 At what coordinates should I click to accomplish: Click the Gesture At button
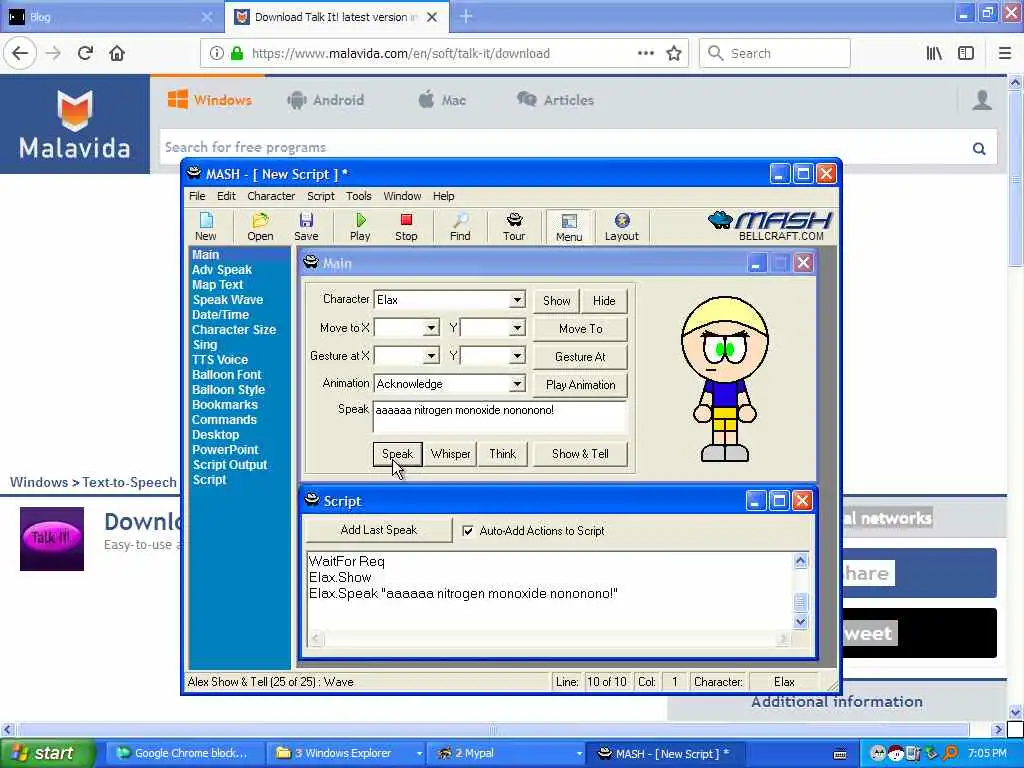[x=581, y=357]
